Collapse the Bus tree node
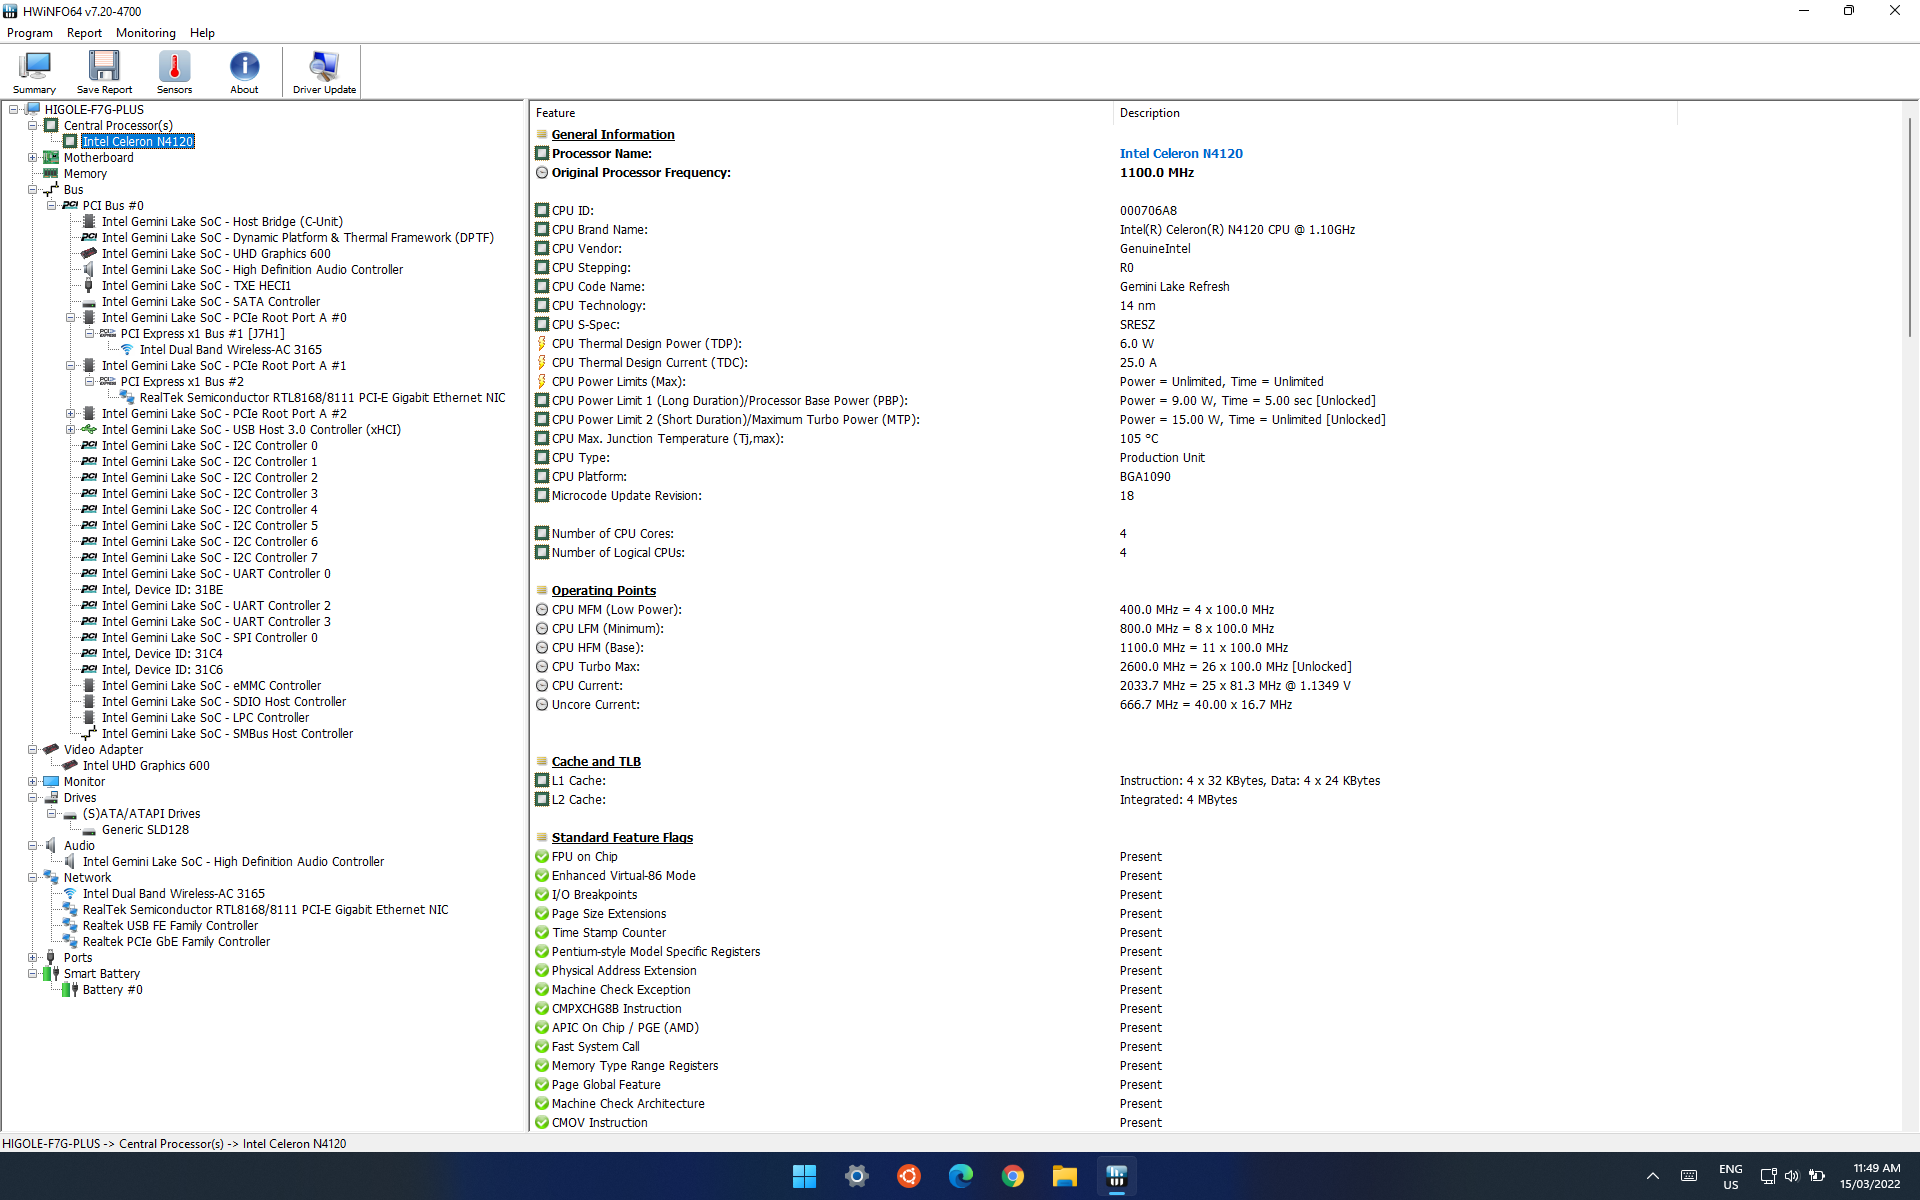Screen dimensions: 1920x1200 tap(32, 190)
